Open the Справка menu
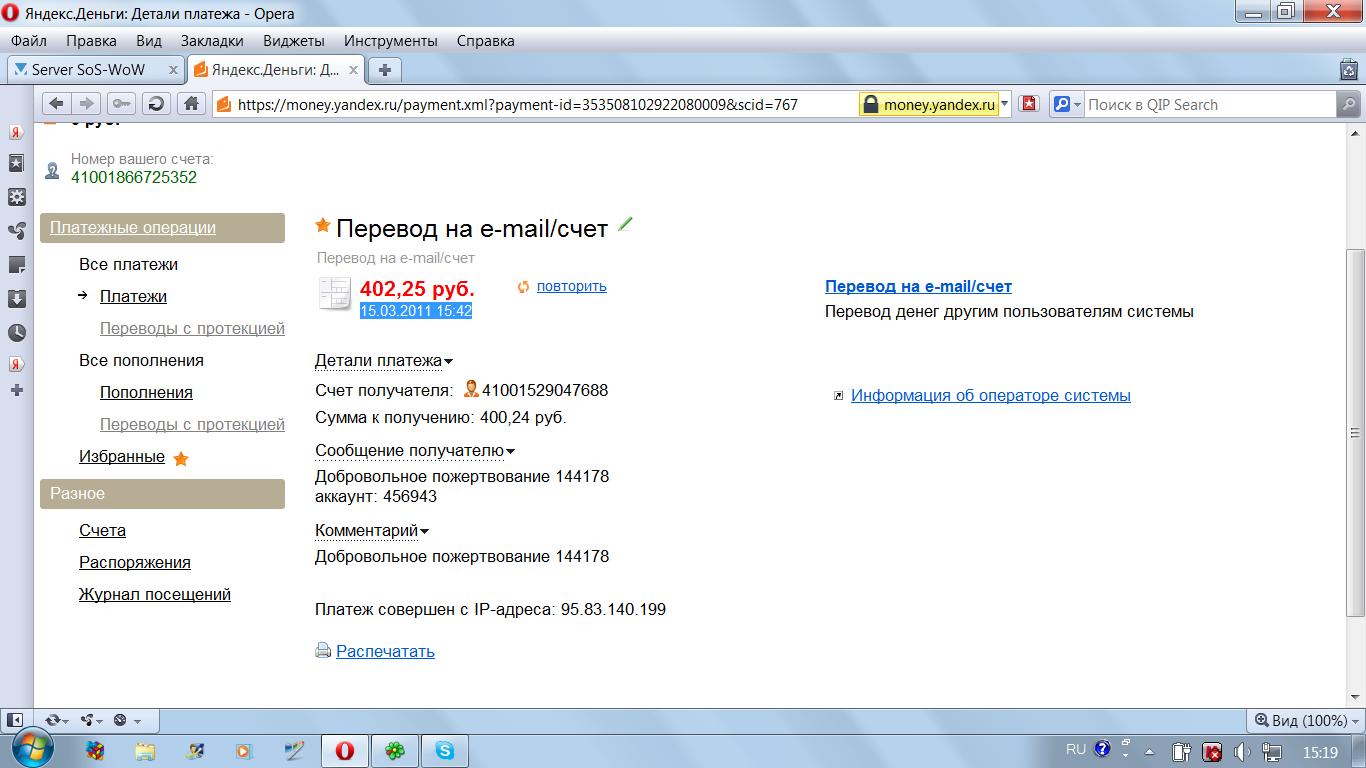The width and height of the screenshot is (1366, 768). tap(486, 41)
